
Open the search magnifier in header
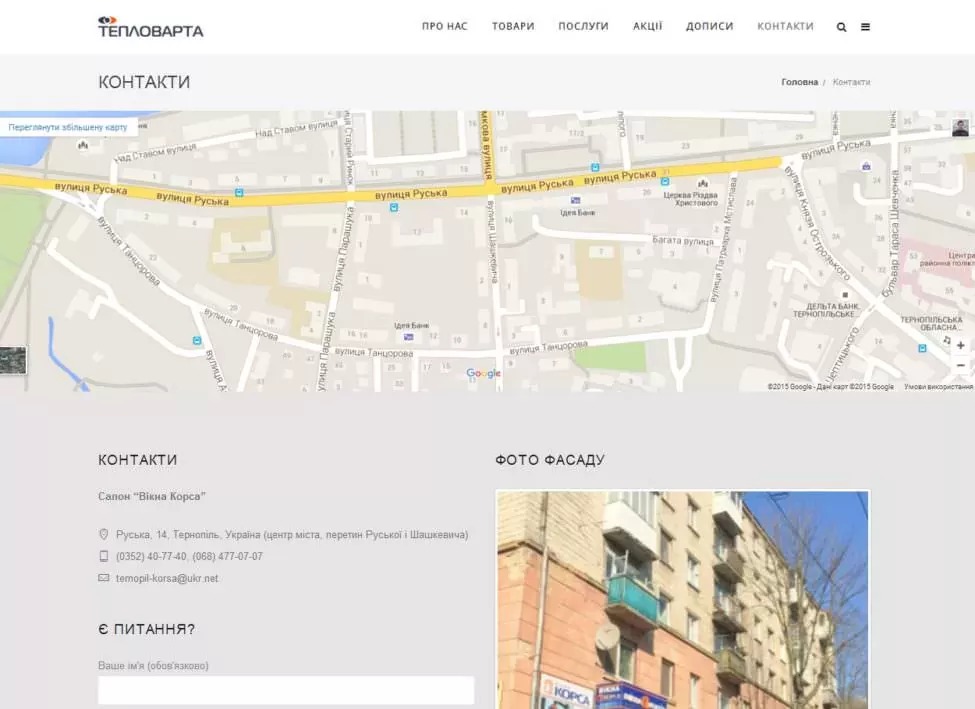841,27
